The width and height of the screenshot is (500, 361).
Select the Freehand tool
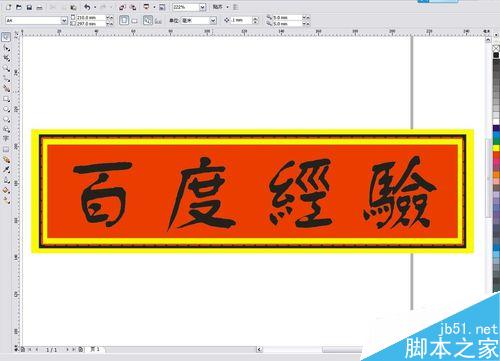(x=6, y=79)
